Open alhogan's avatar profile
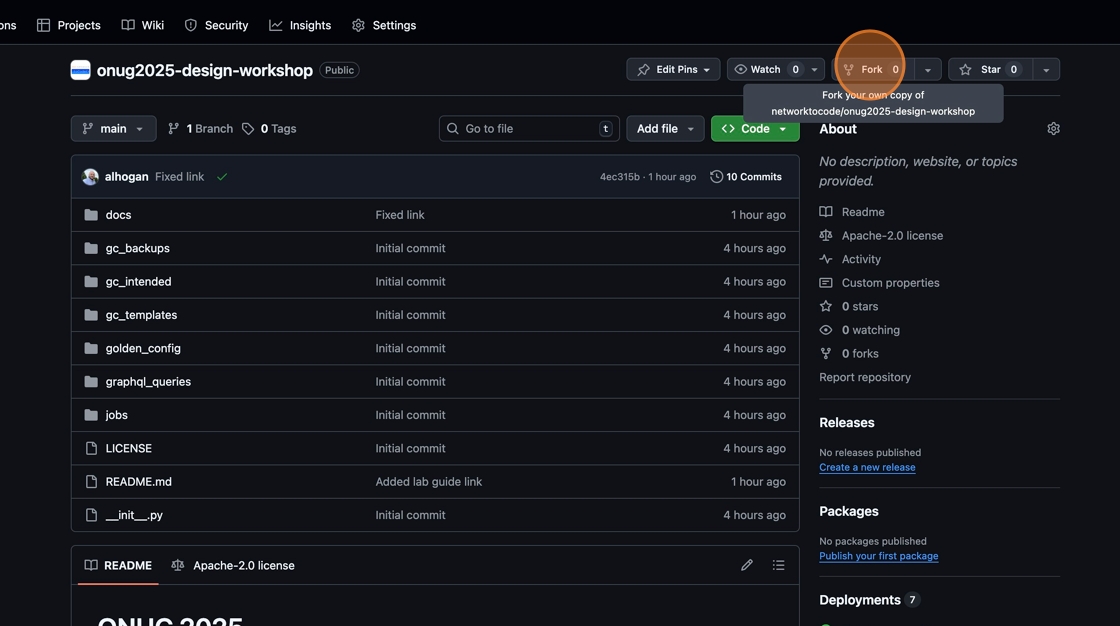 click(x=90, y=177)
